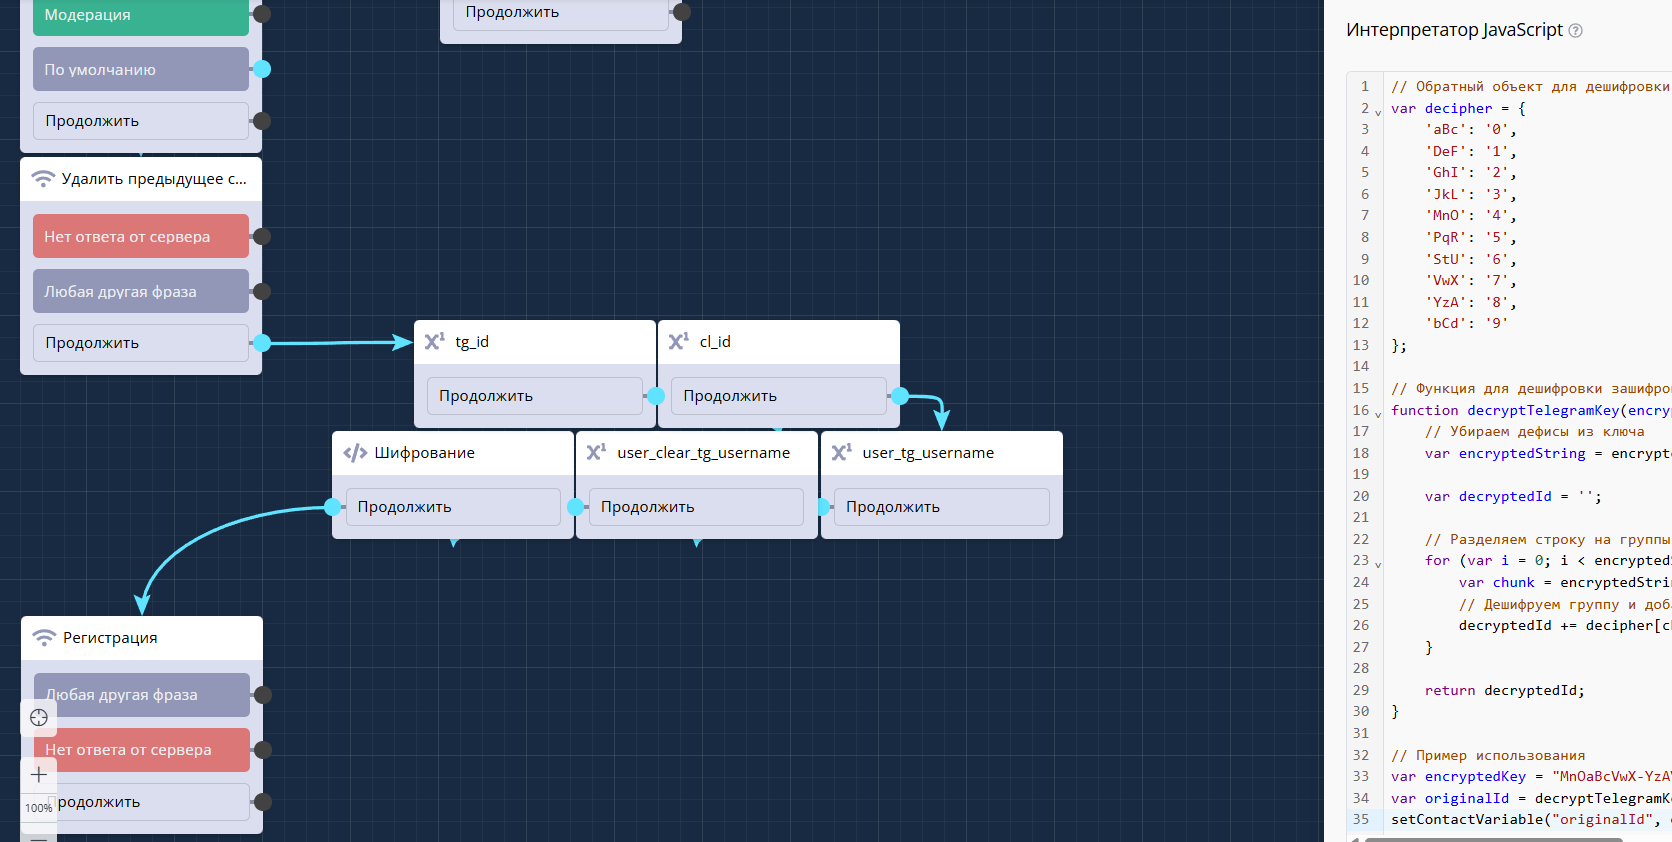Screen dimensions: 1672x842
Task: Click the code editor horizontal scrollbar
Action: (1493, 839)
